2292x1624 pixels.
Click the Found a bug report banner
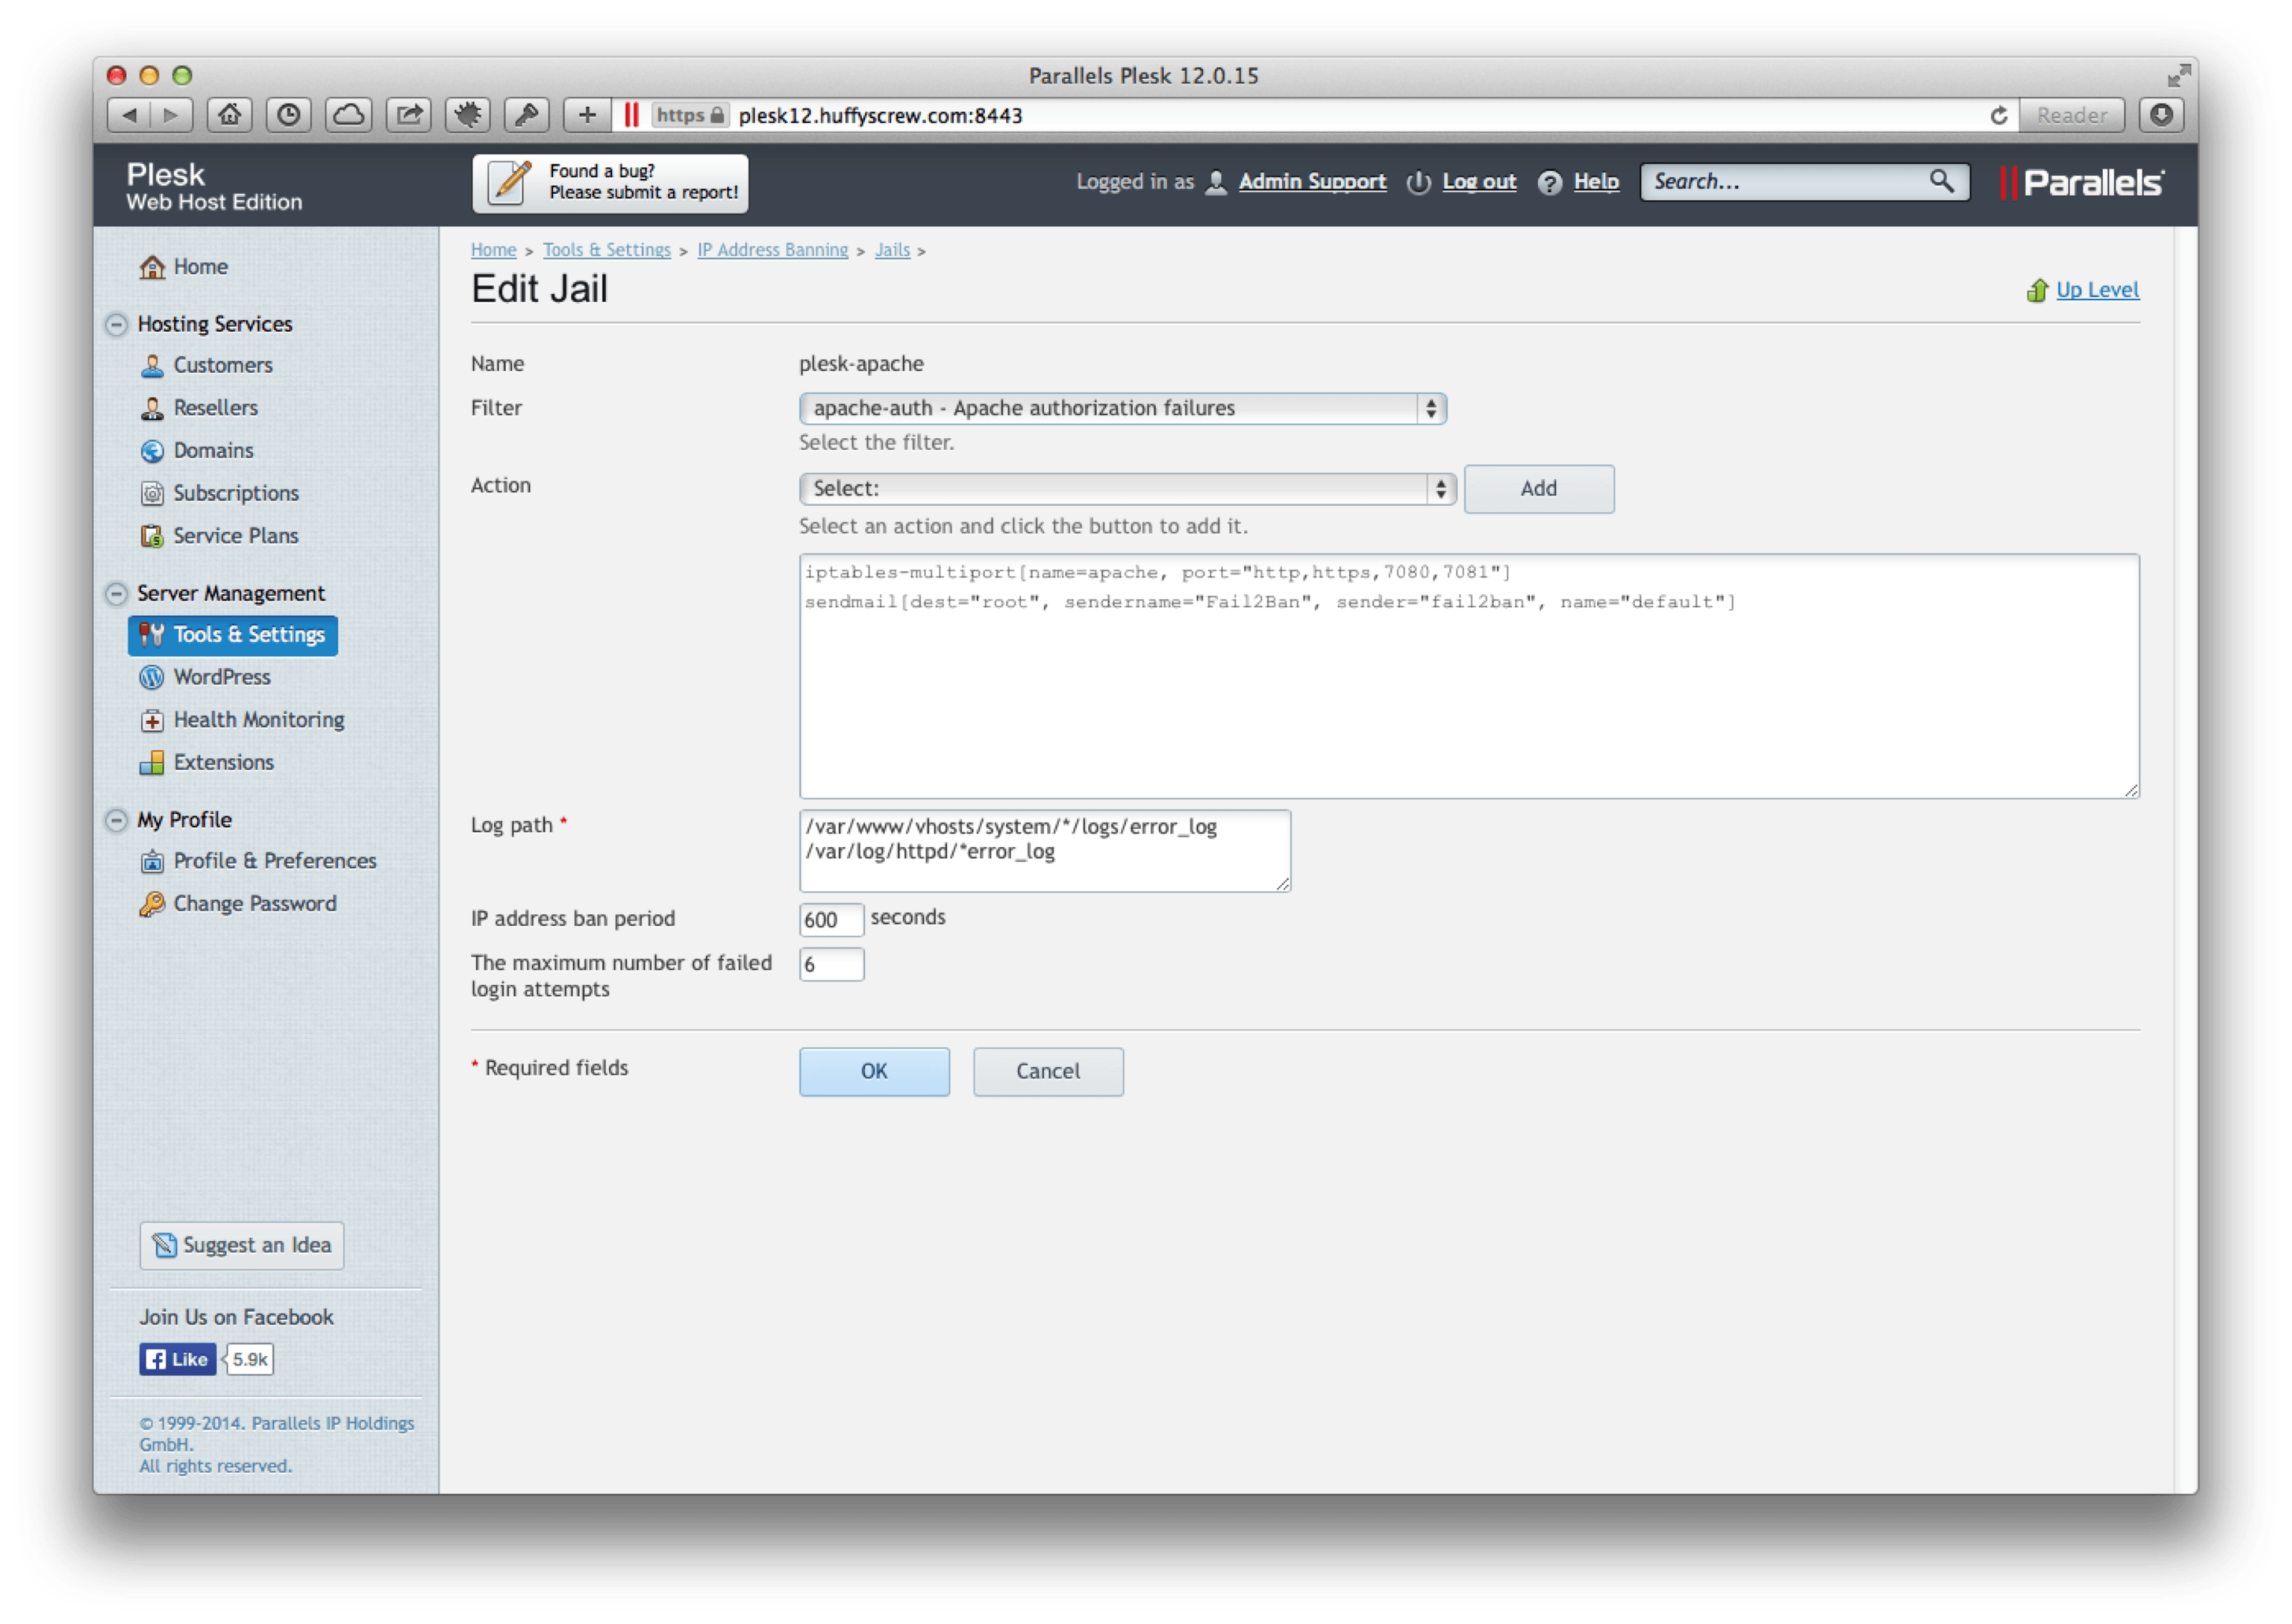tap(610, 183)
